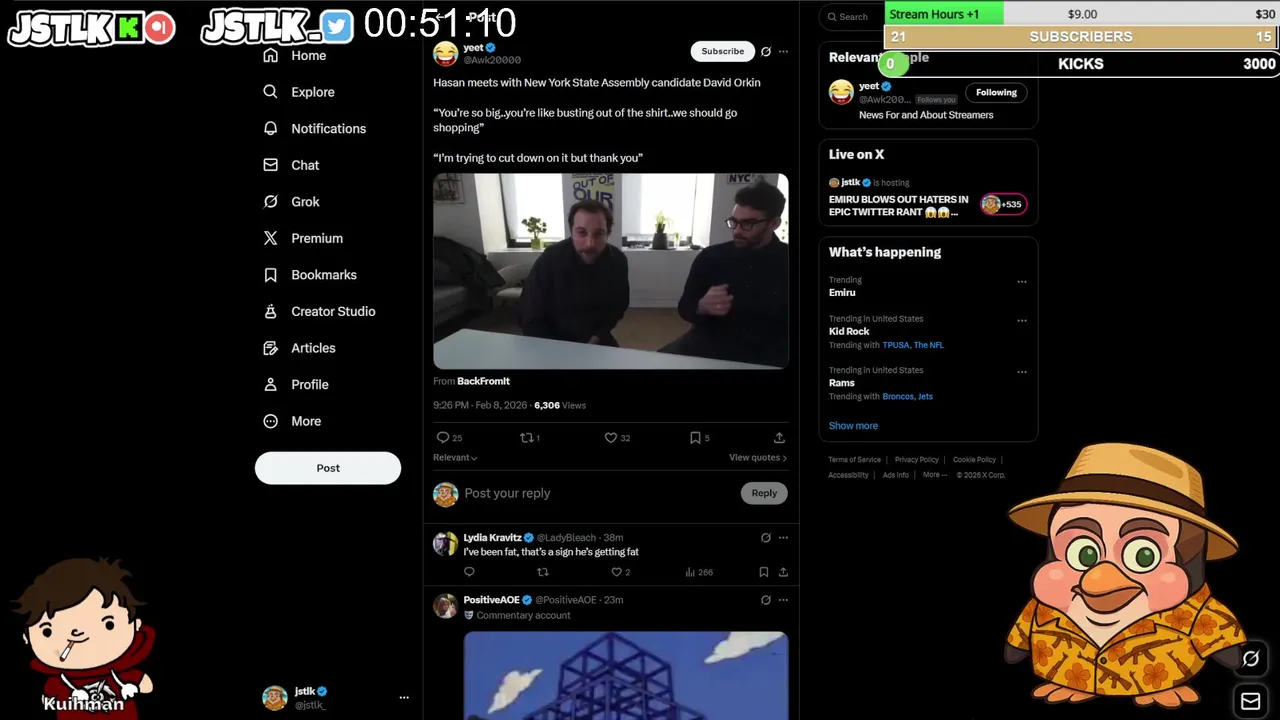1280x720 pixels.
Task: Click the Profile person icon
Action: tap(270, 384)
